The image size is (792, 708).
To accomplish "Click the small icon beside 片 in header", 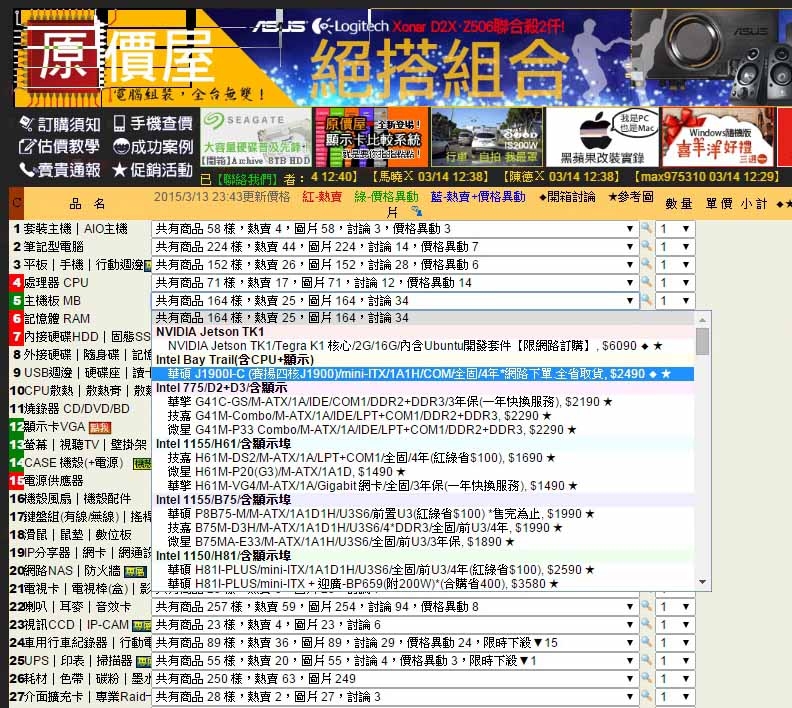I will point(416,211).
